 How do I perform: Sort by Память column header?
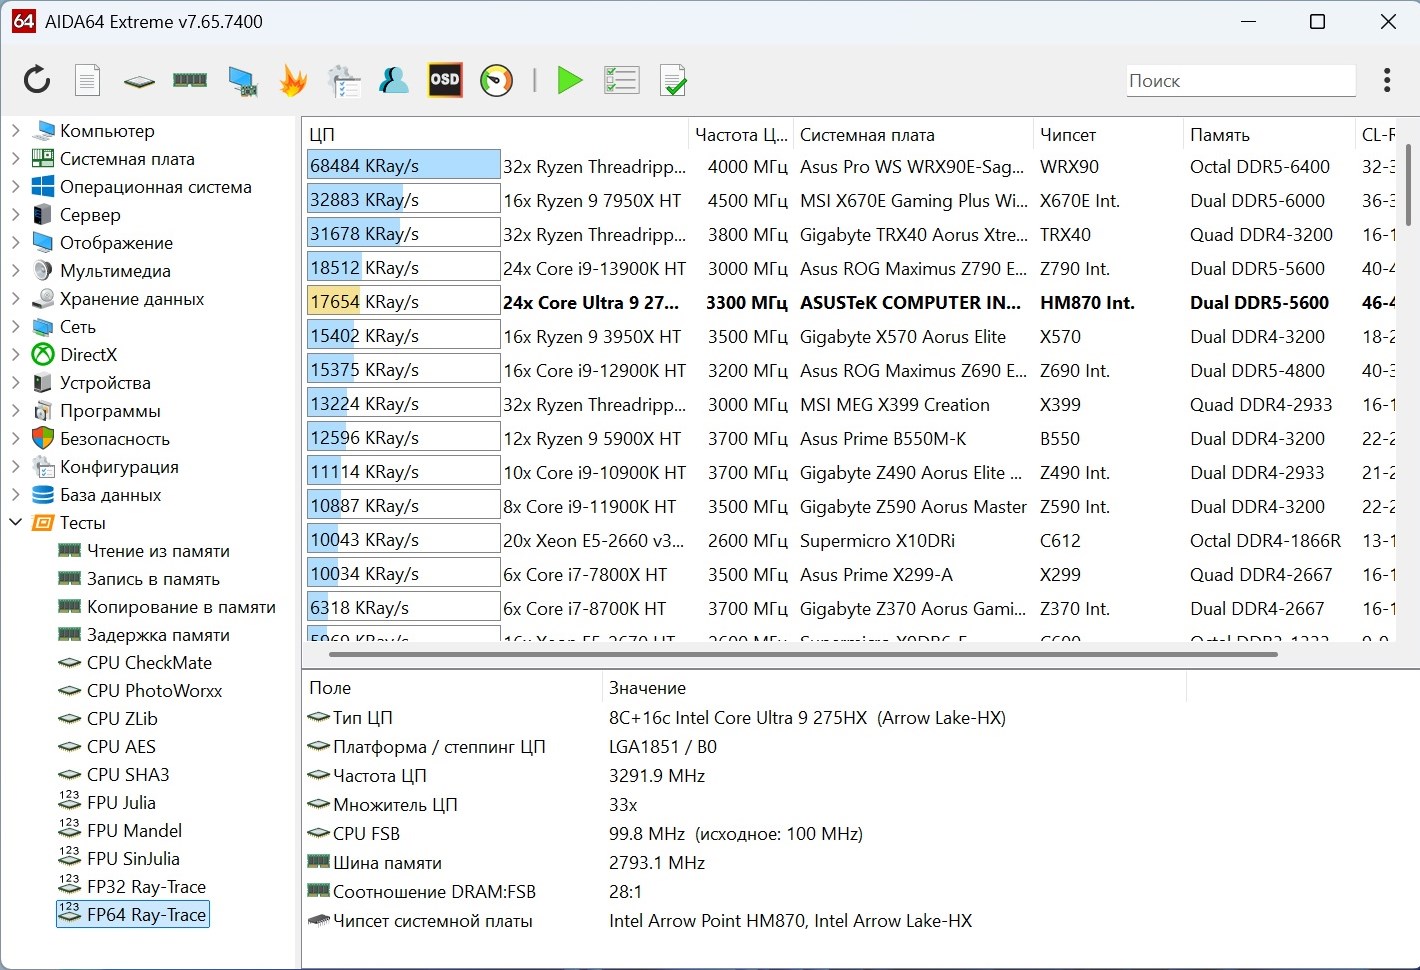click(x=1219, y=135)
